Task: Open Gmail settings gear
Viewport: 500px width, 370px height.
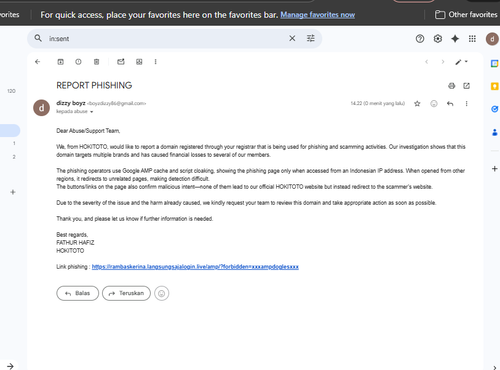Action: point(438,39)
